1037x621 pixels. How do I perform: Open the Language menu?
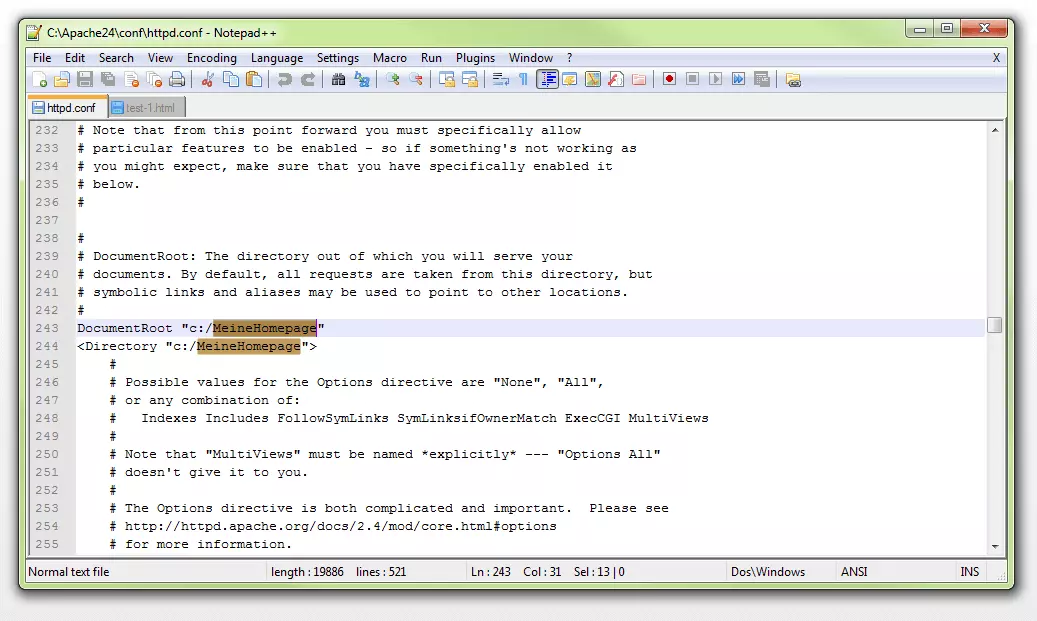pos(276,58)
